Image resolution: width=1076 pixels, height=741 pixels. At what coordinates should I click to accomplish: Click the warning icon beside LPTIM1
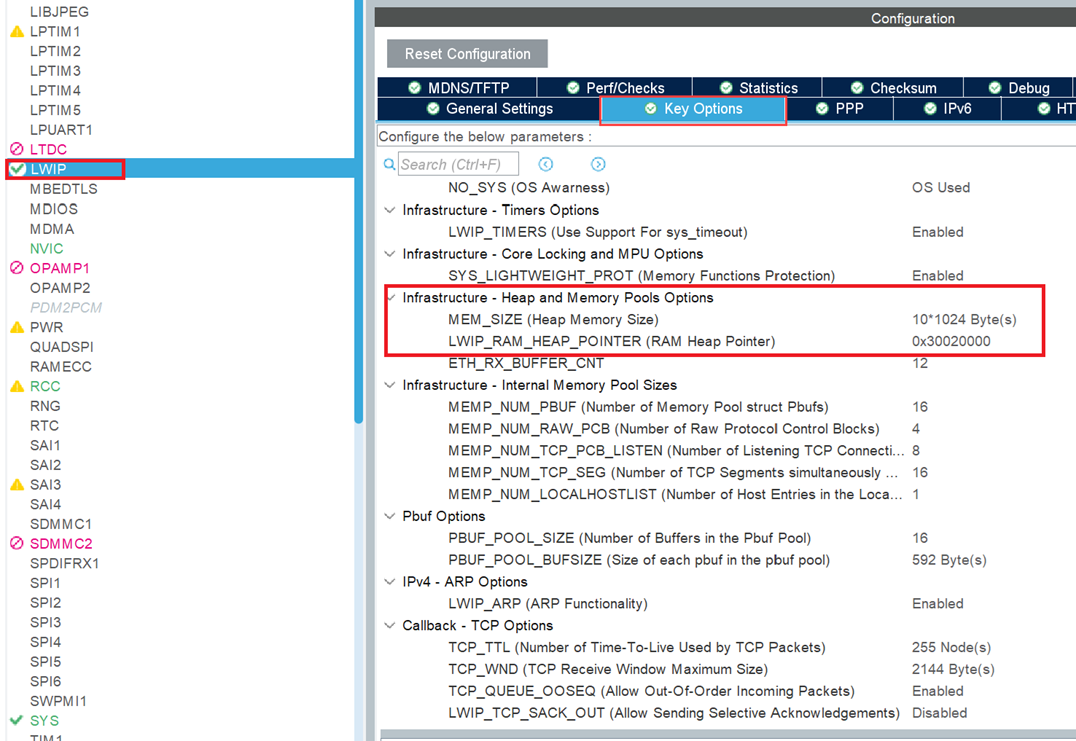click(16, 32)
